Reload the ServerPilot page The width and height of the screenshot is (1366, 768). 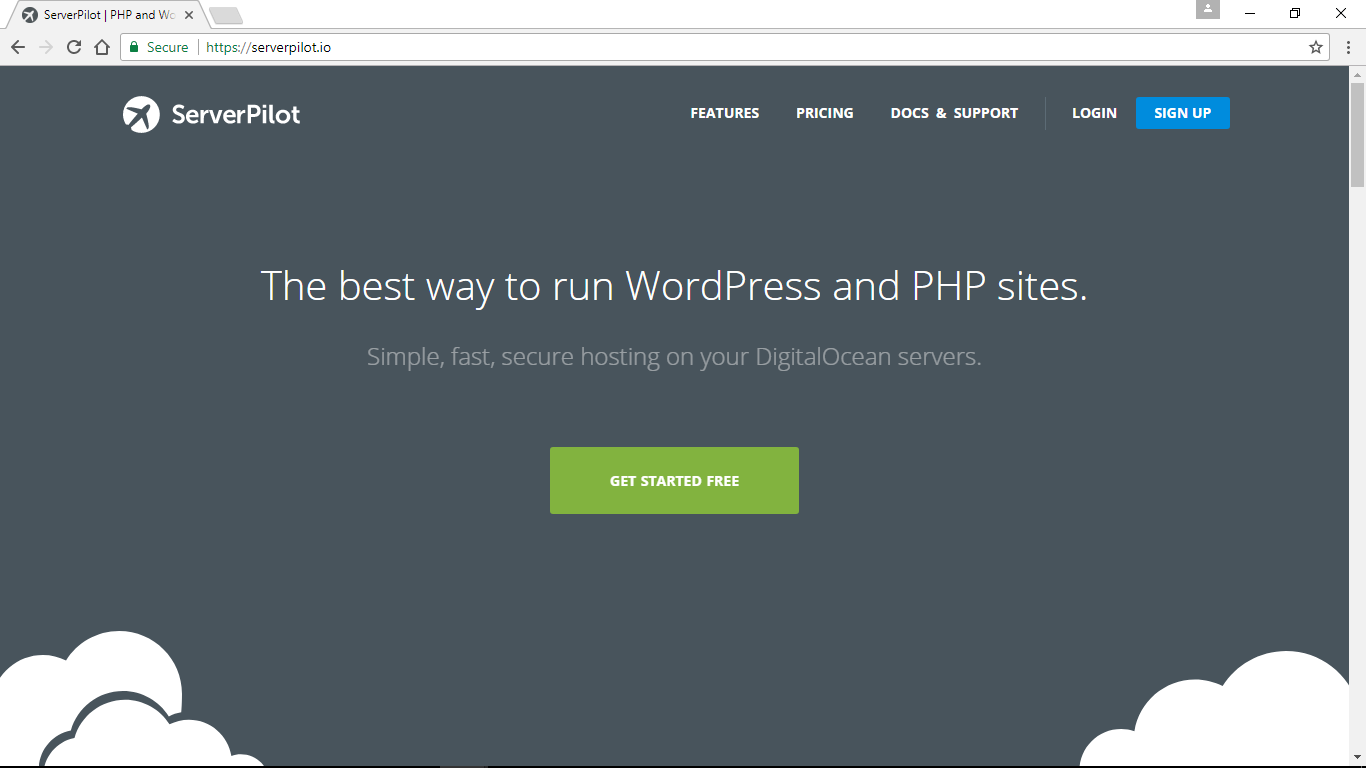click(74, 47)
